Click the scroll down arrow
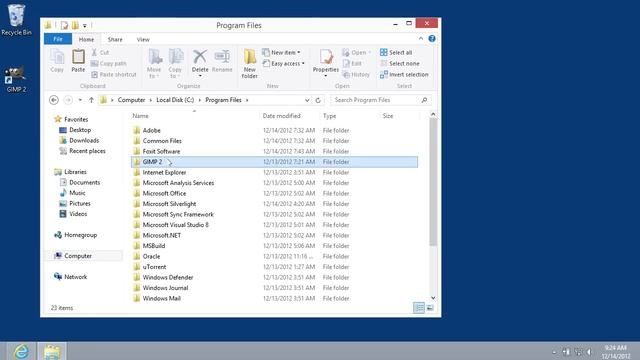Image resolution: width=640 pixels, height=360 pixels. pos(433,298)
